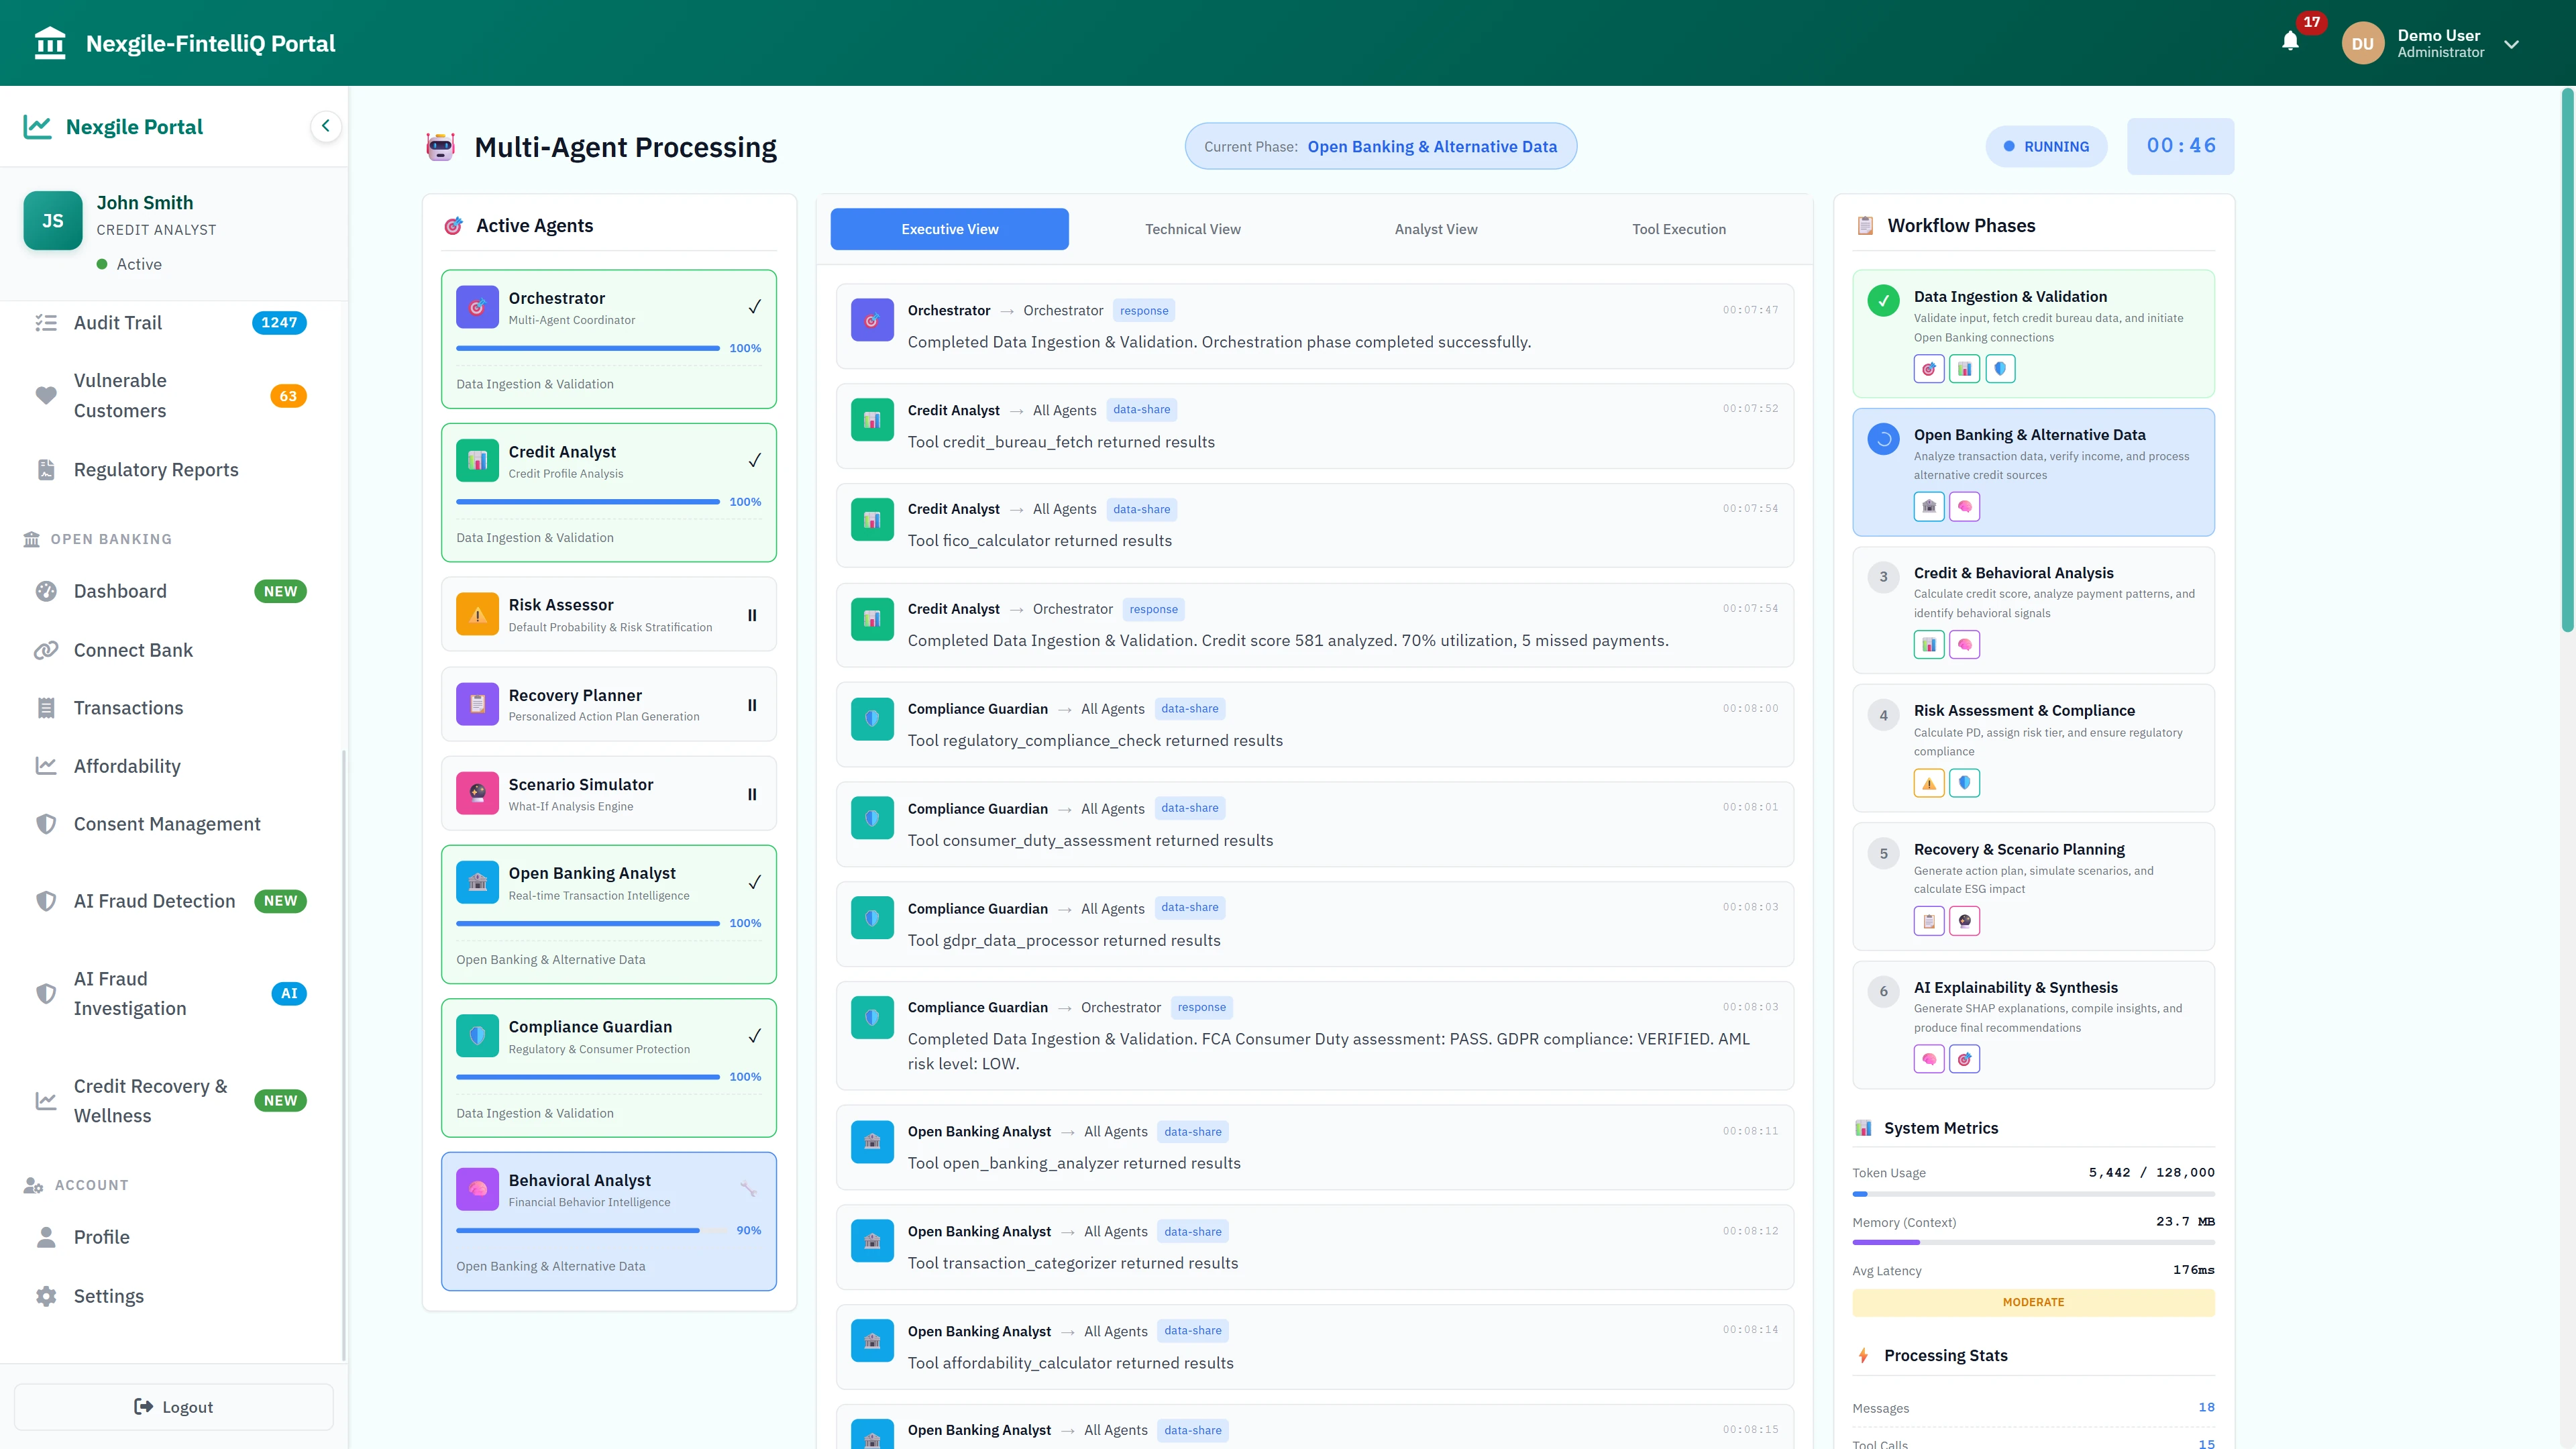
Task: Switch to the Technical View tab
Action: (1192, 229)
